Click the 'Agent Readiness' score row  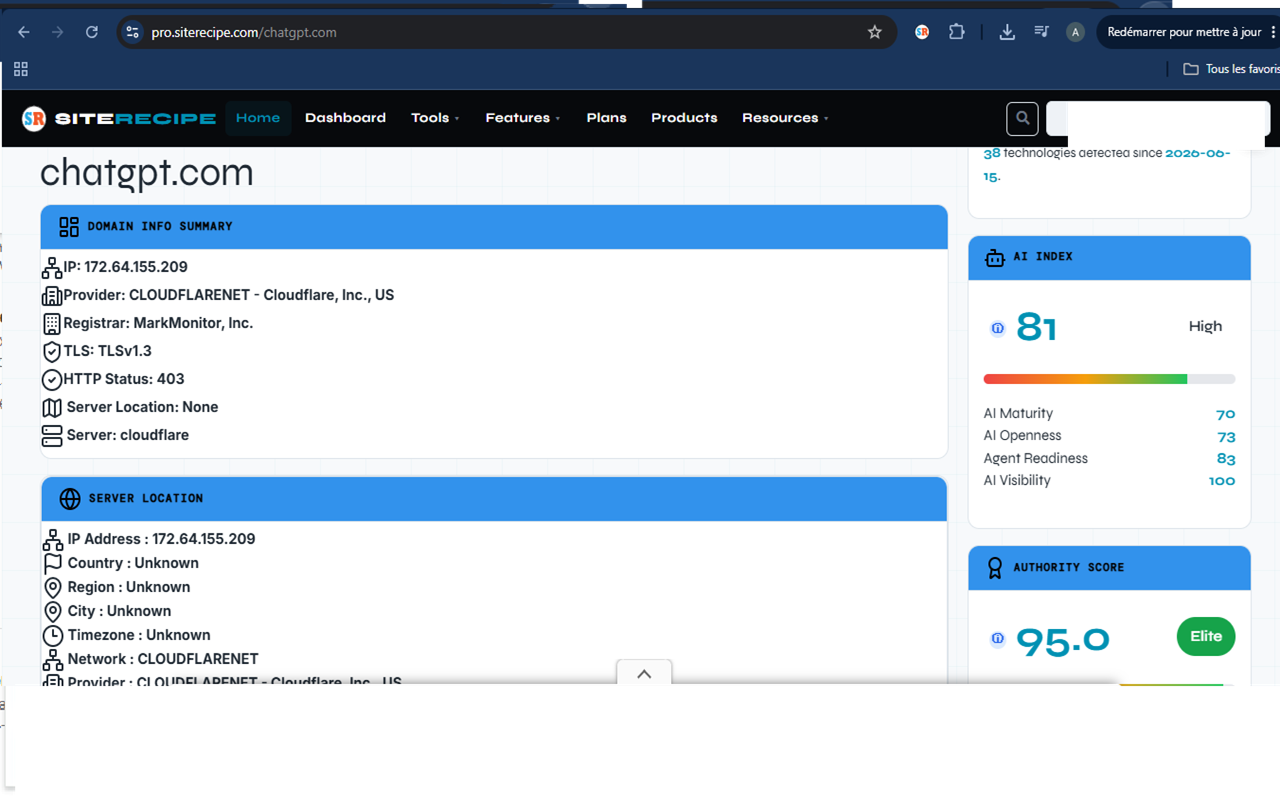point(1109,458)
